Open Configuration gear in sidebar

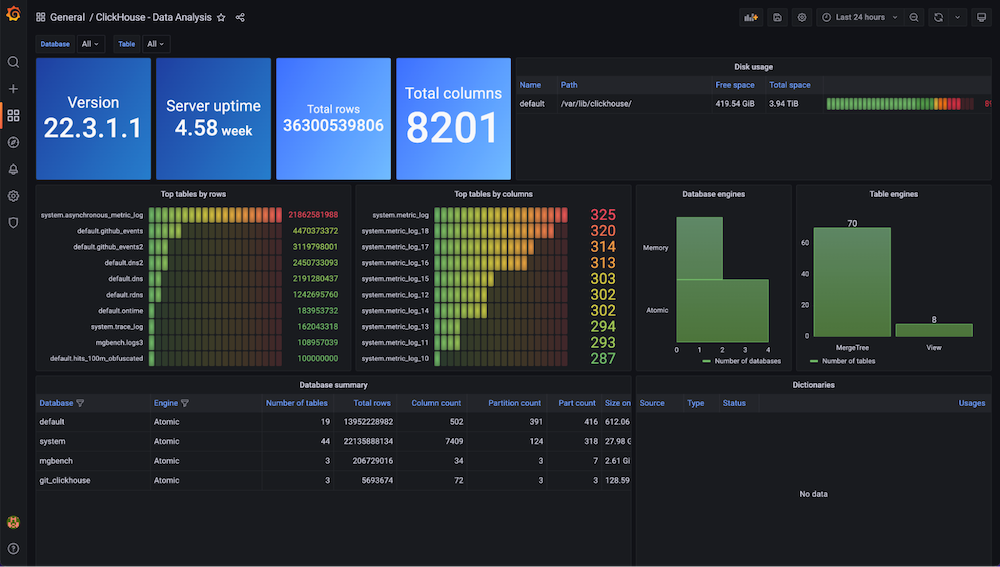pos(13,196)
